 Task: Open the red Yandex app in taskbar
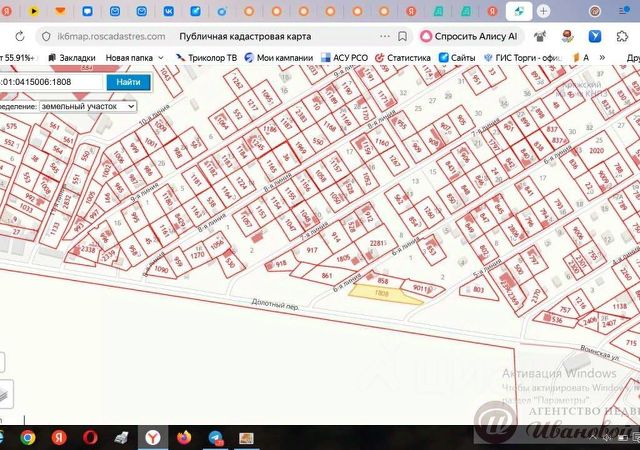59,438
